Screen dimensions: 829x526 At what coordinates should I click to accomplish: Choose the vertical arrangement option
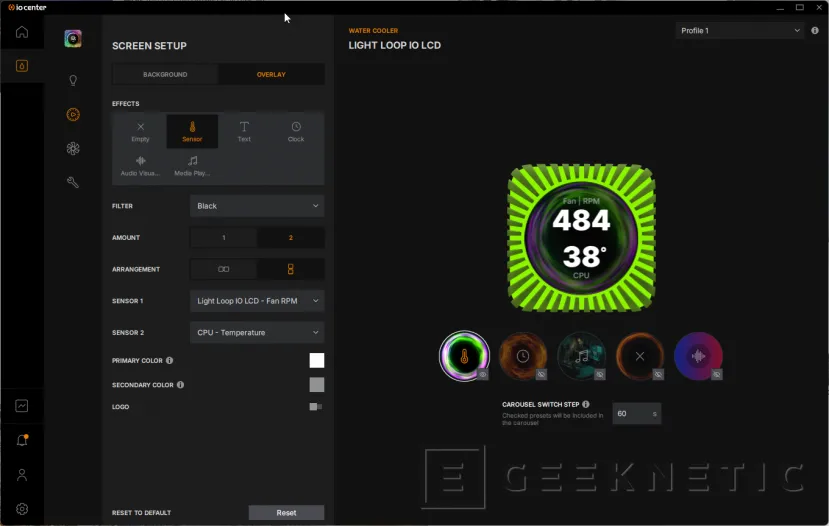click(290, 269)
